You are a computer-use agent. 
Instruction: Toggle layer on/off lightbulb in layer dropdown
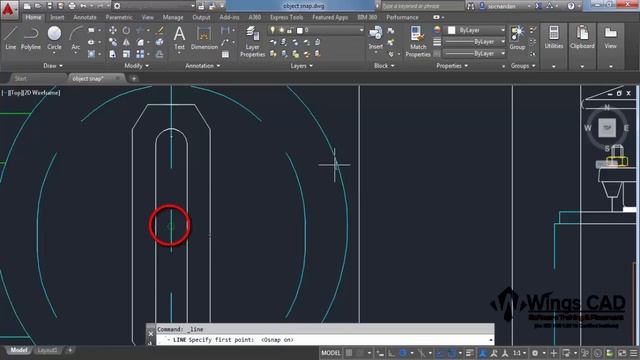[272, 30]
